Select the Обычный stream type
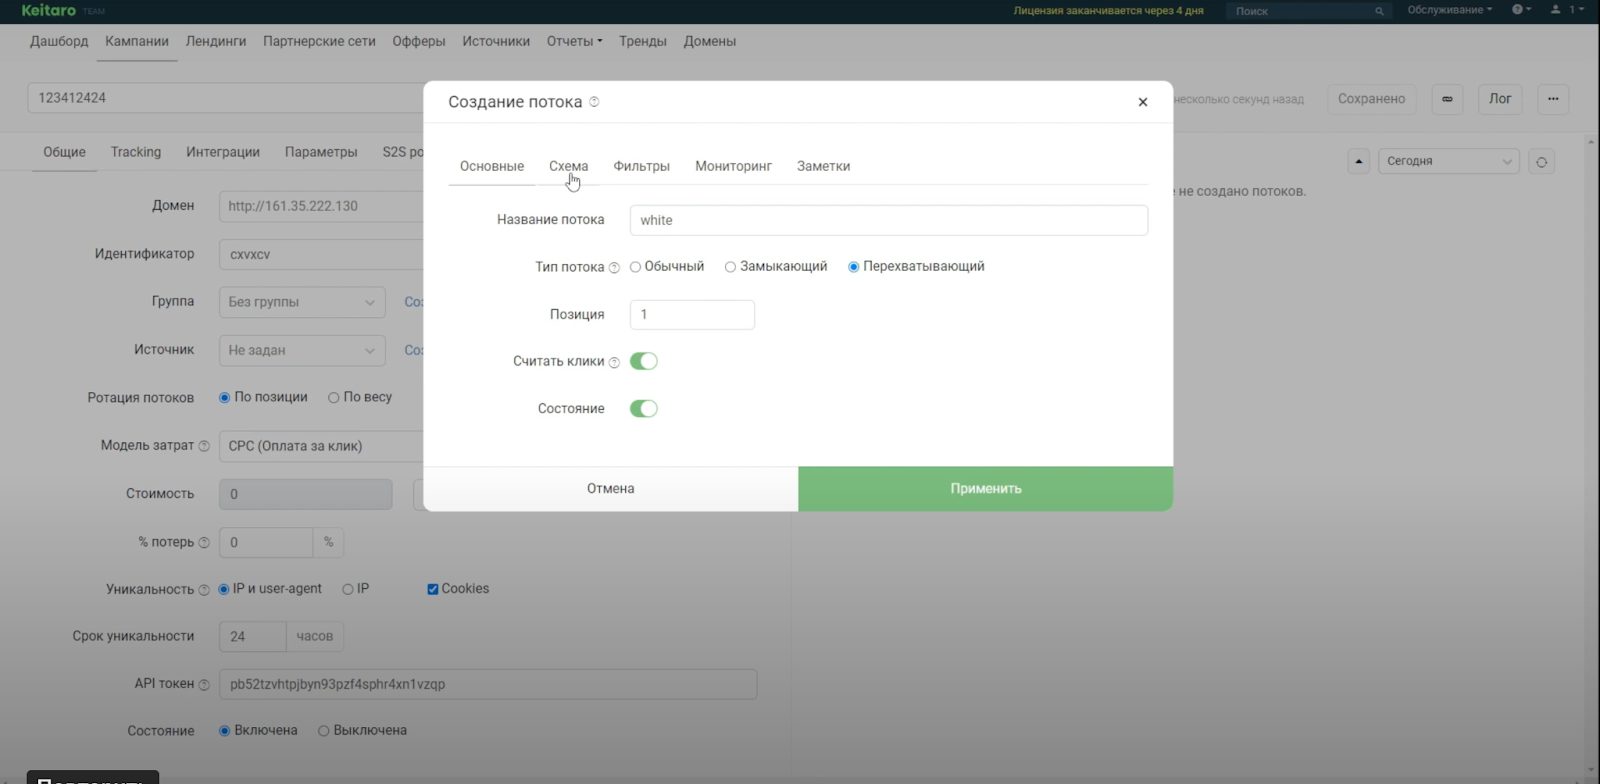Image resolution: width=1600 pixels, height=784 pixels. click(667, 267)
